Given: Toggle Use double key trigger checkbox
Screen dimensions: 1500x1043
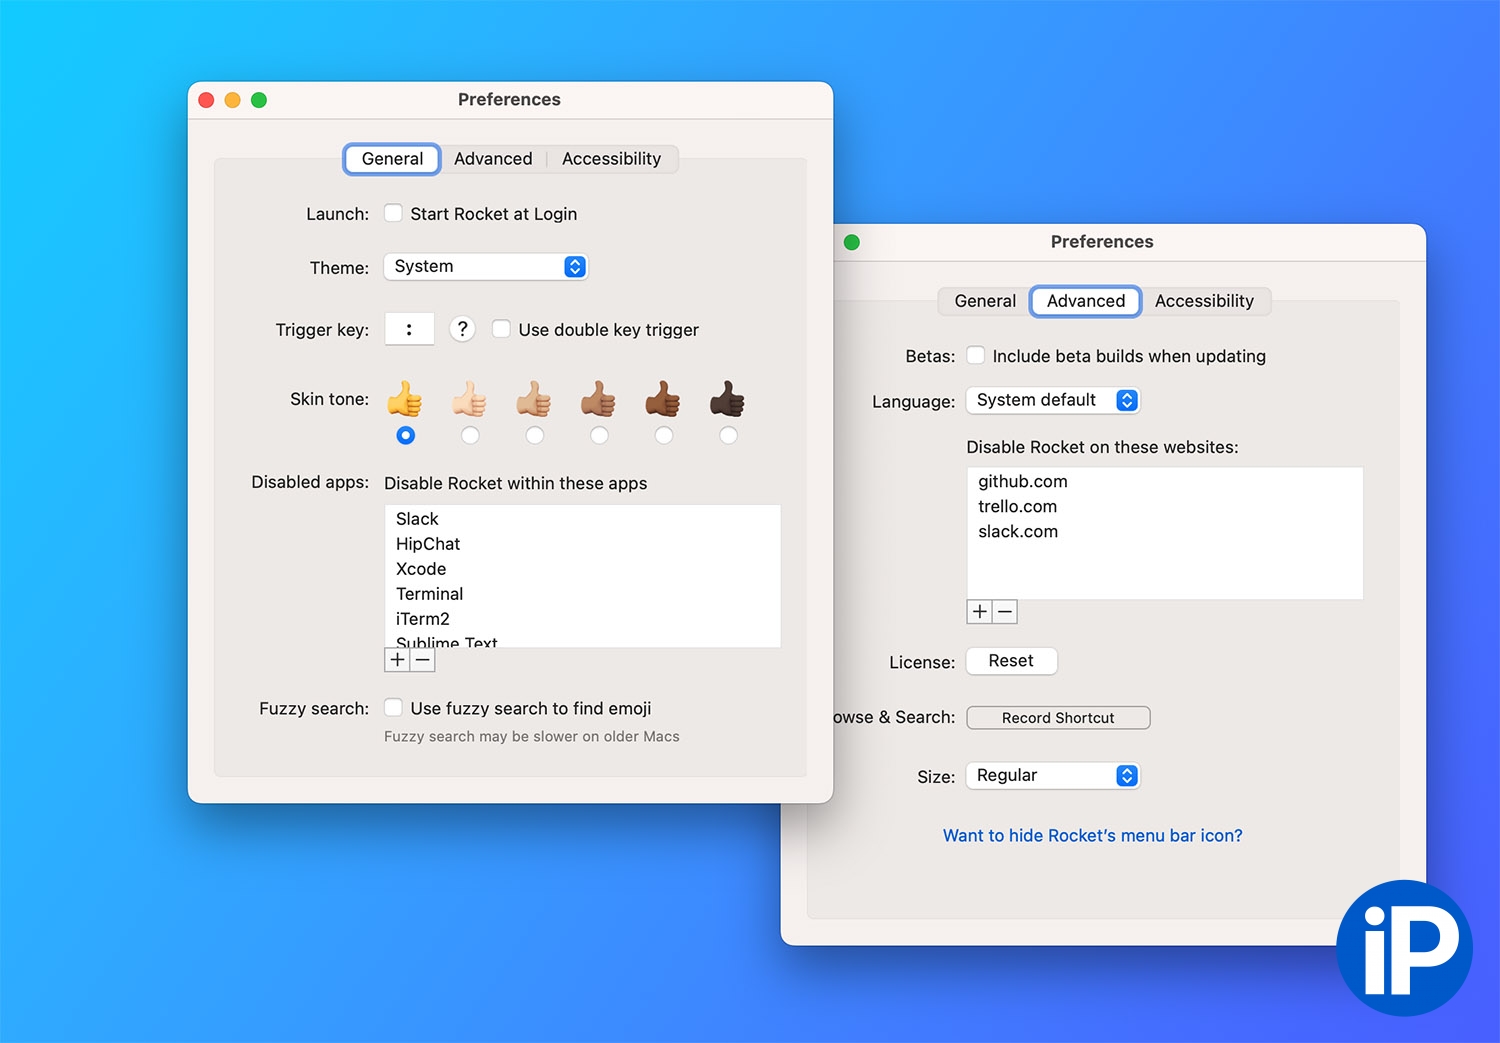Looking at the screenshot, I should pyautogui.click(x=502, y=329).
